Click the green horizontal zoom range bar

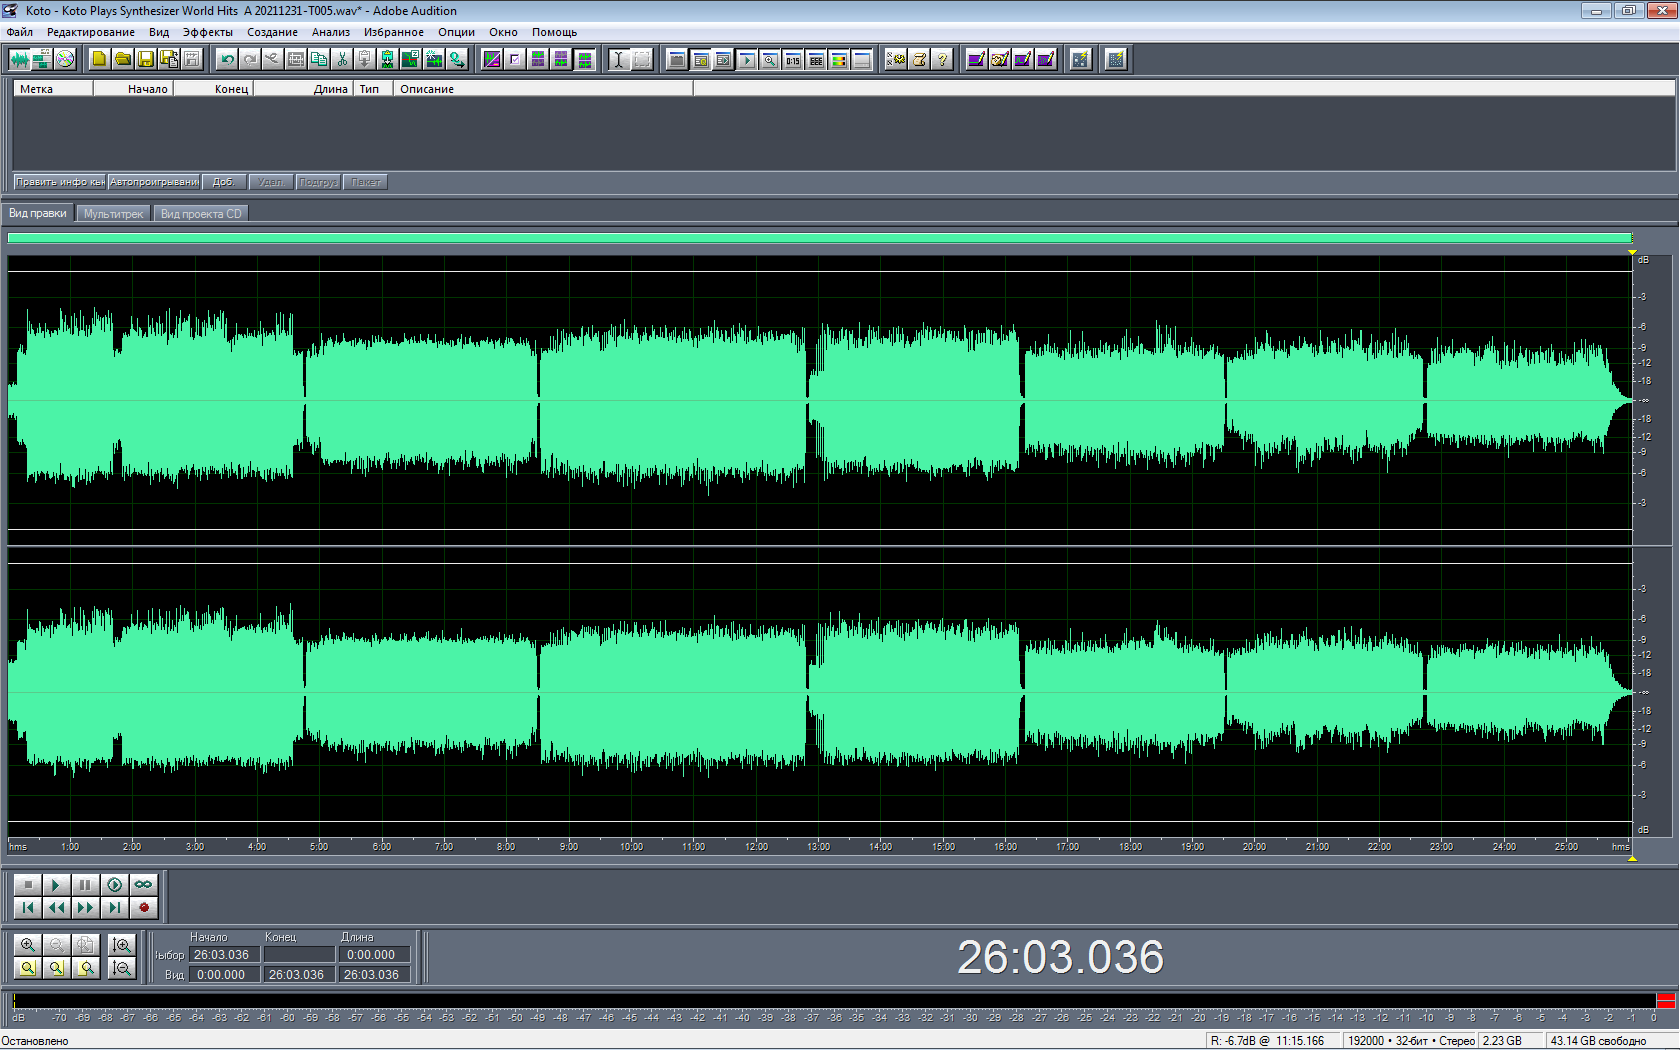pyautogui.click(x=820, y=238)
